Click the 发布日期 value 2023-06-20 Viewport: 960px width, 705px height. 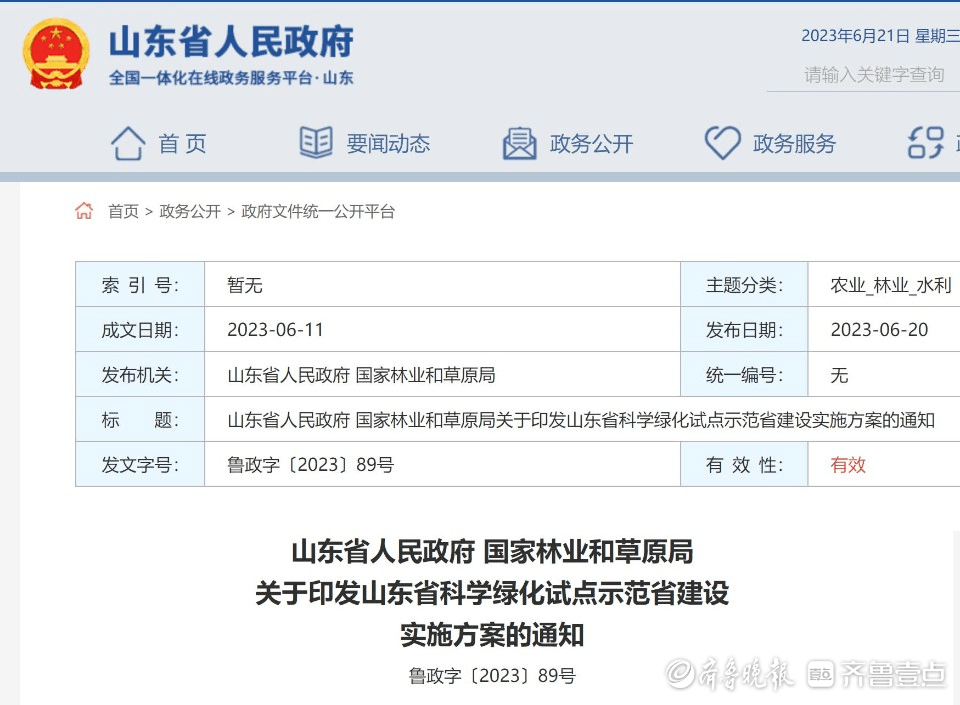(x=879, y=330)
